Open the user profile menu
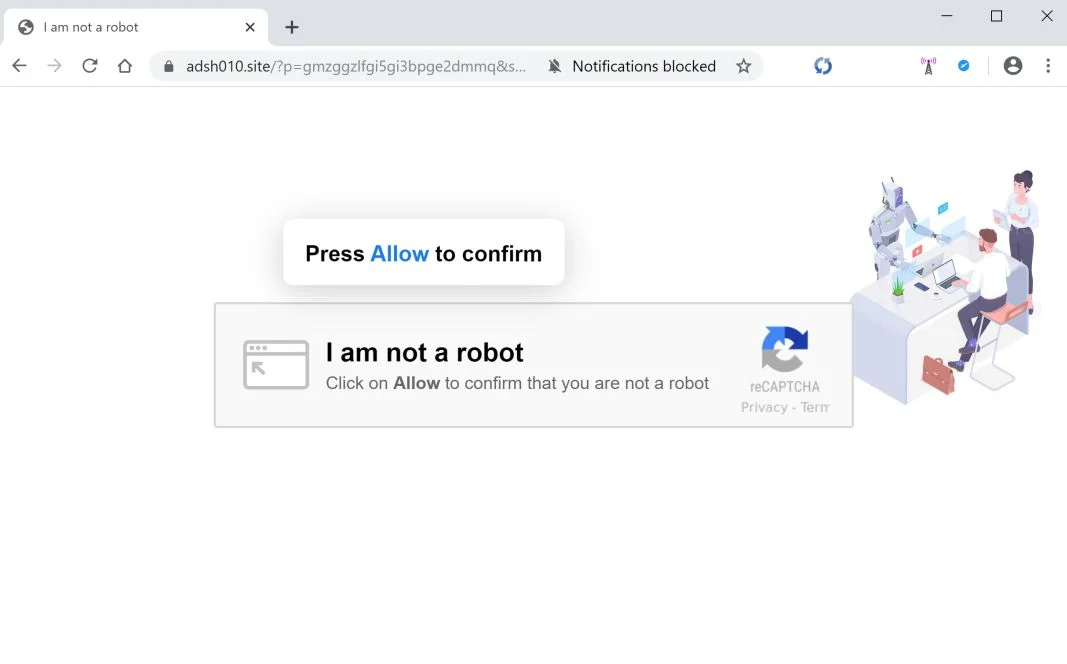The width and height of the screenshot is (1067, 664). [1013, 66]
